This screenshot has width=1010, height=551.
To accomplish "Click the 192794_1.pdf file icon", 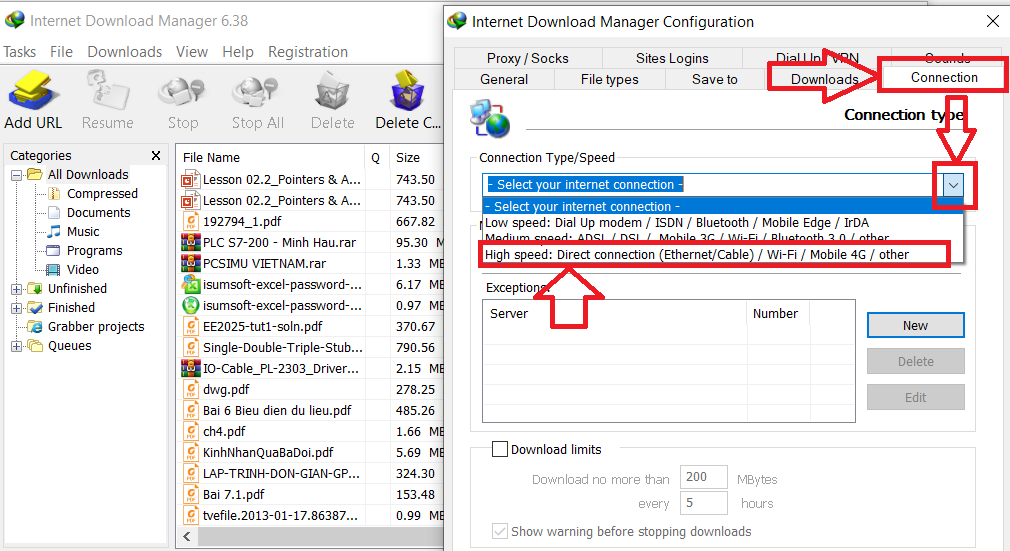I will 191,222.
